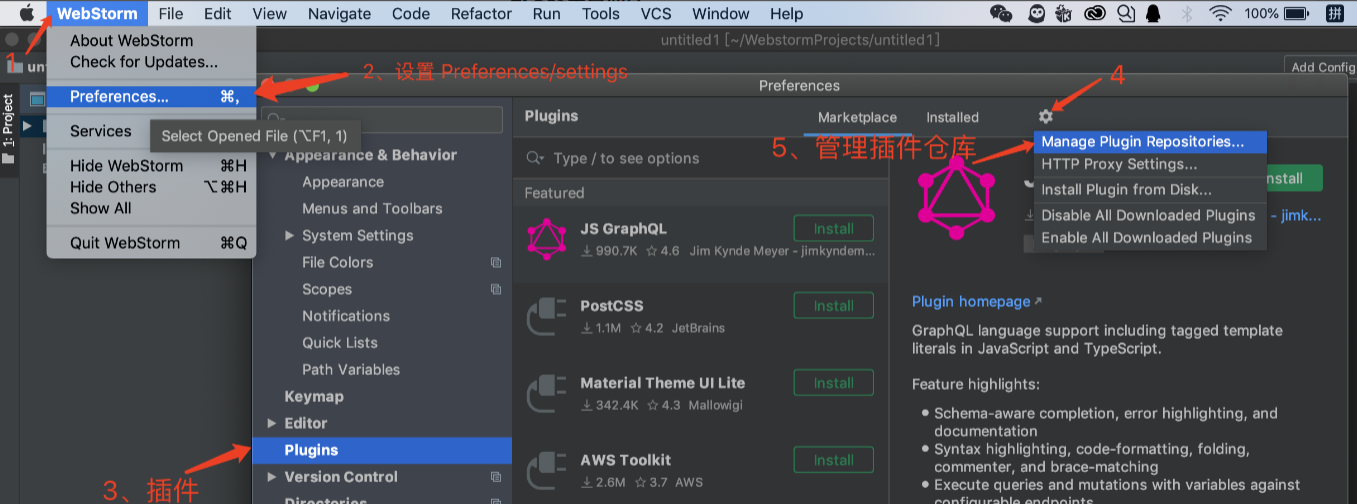Open the WebStorm application menu

[x=97, y=13]
